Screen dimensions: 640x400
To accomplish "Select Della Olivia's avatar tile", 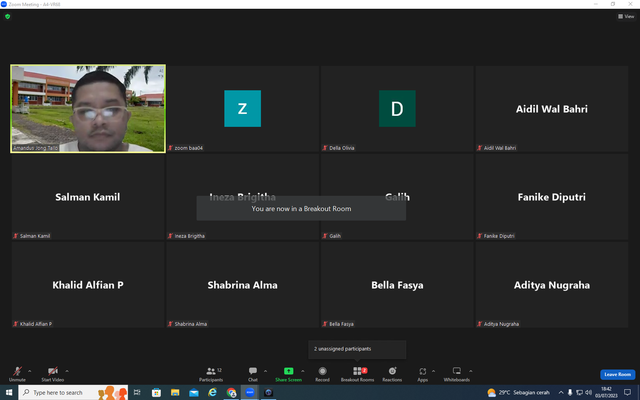I will (397, 109).
